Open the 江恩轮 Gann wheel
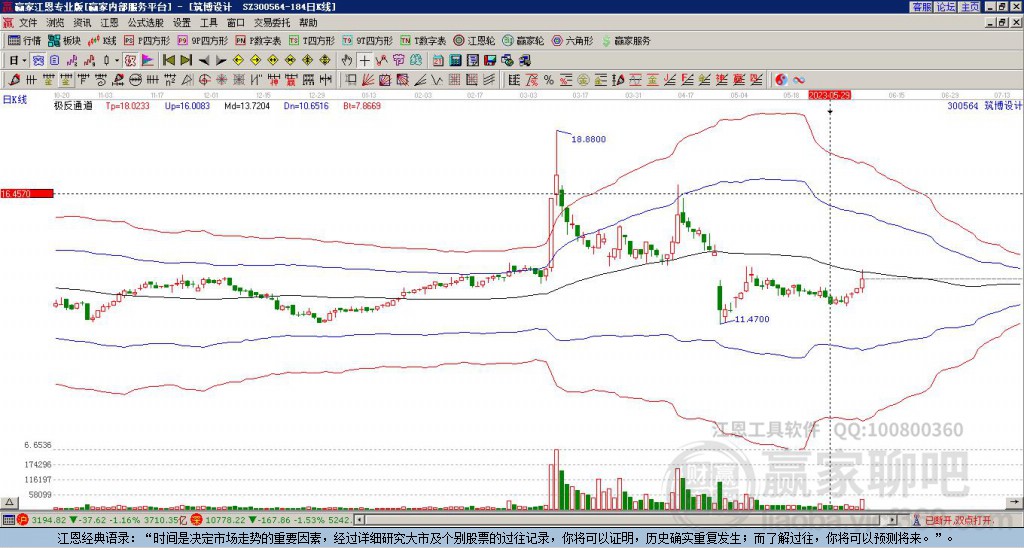1024x548 pixels. [x=474, y=40]
